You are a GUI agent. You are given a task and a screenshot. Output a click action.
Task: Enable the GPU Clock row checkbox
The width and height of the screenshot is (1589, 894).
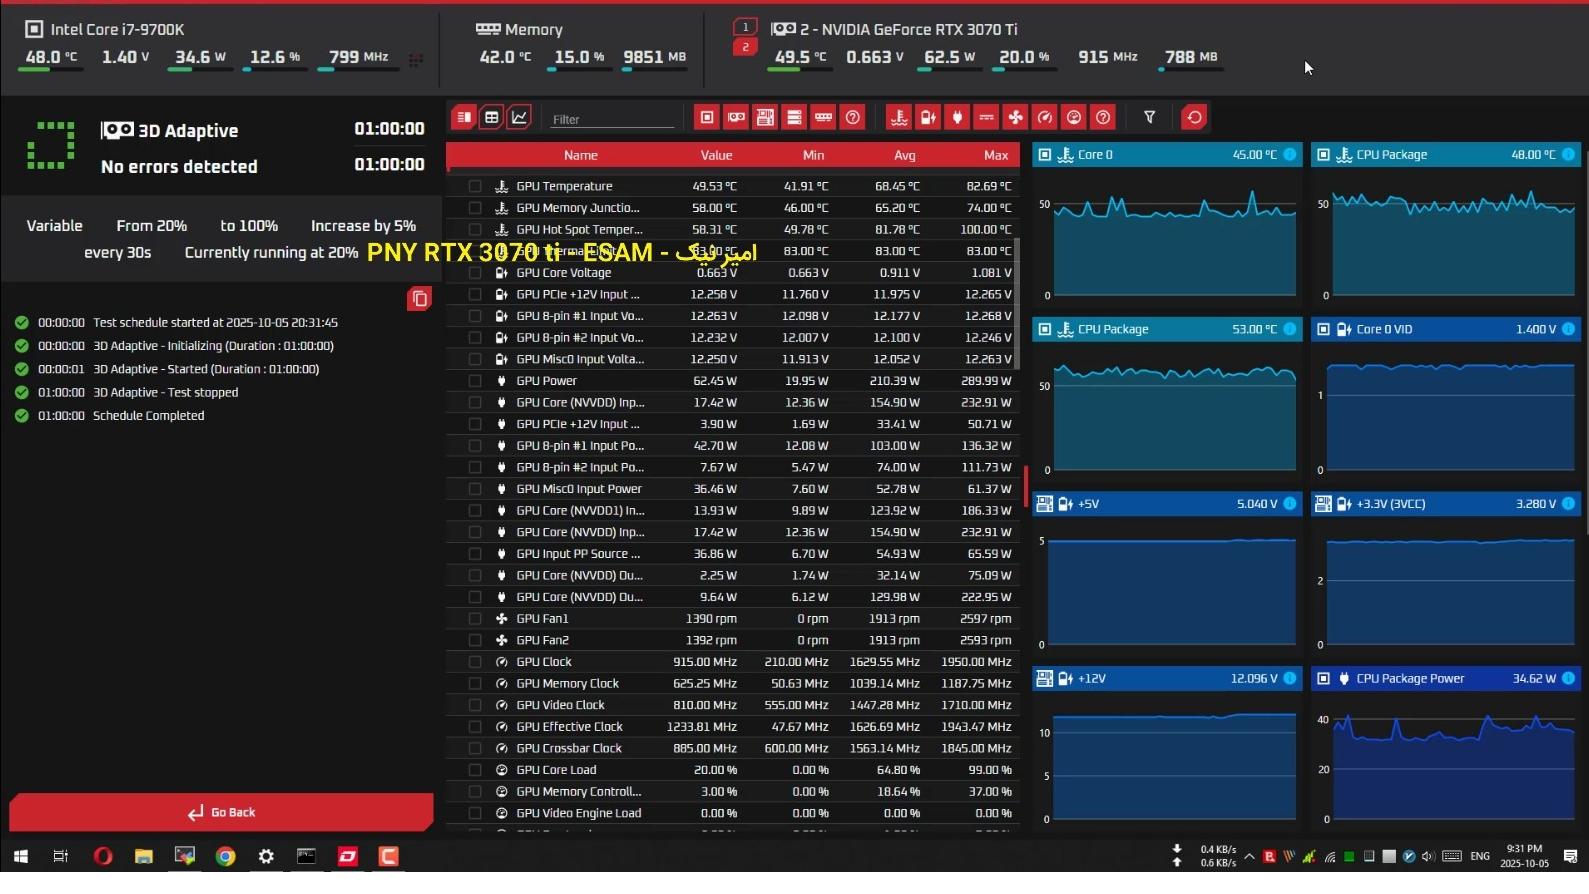475,662
